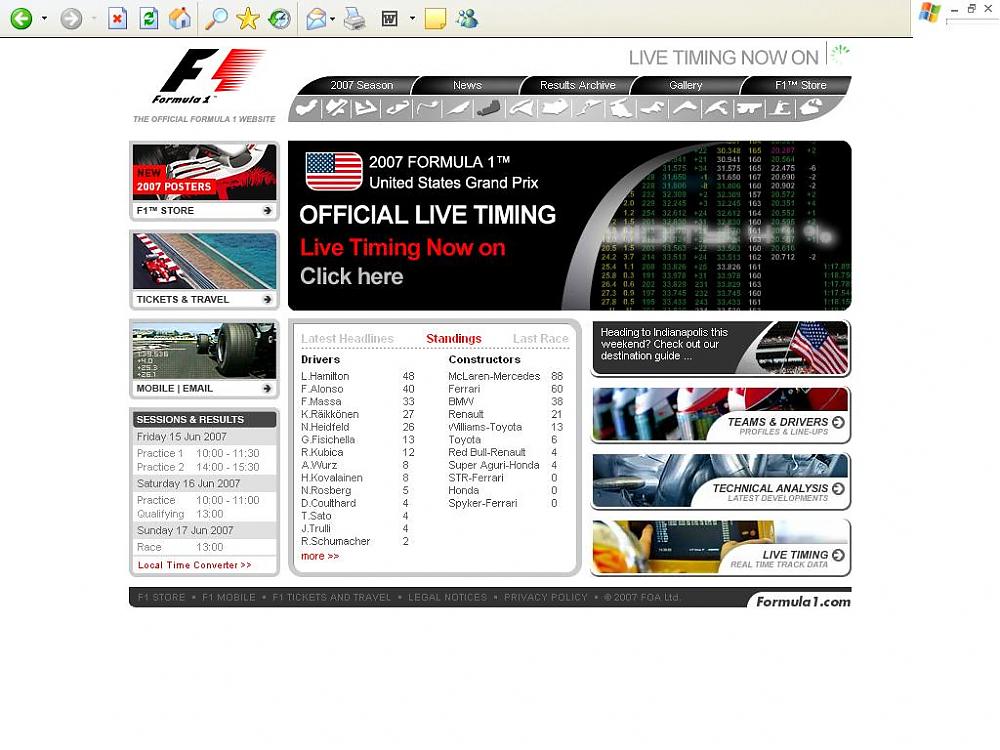1000x750 pixels.
Task: Select the Malaysian Grand Prix circuit icon
Action: point(336,108)
